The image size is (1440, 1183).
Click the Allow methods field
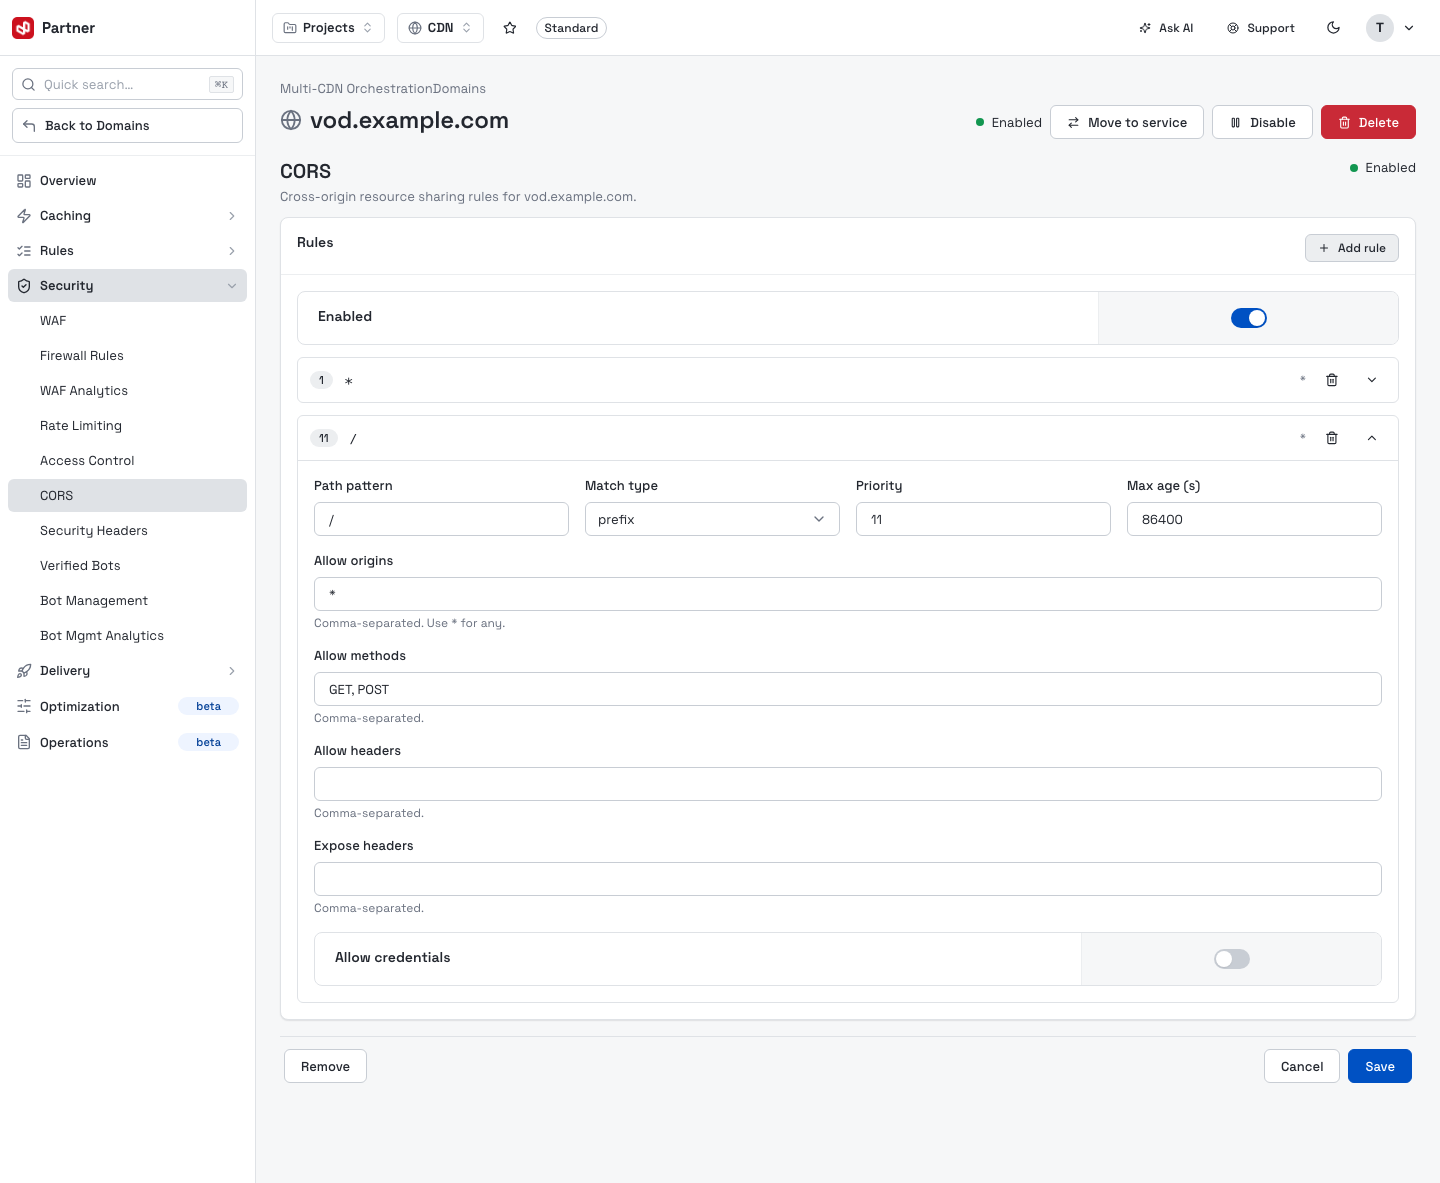click(848, 689)
